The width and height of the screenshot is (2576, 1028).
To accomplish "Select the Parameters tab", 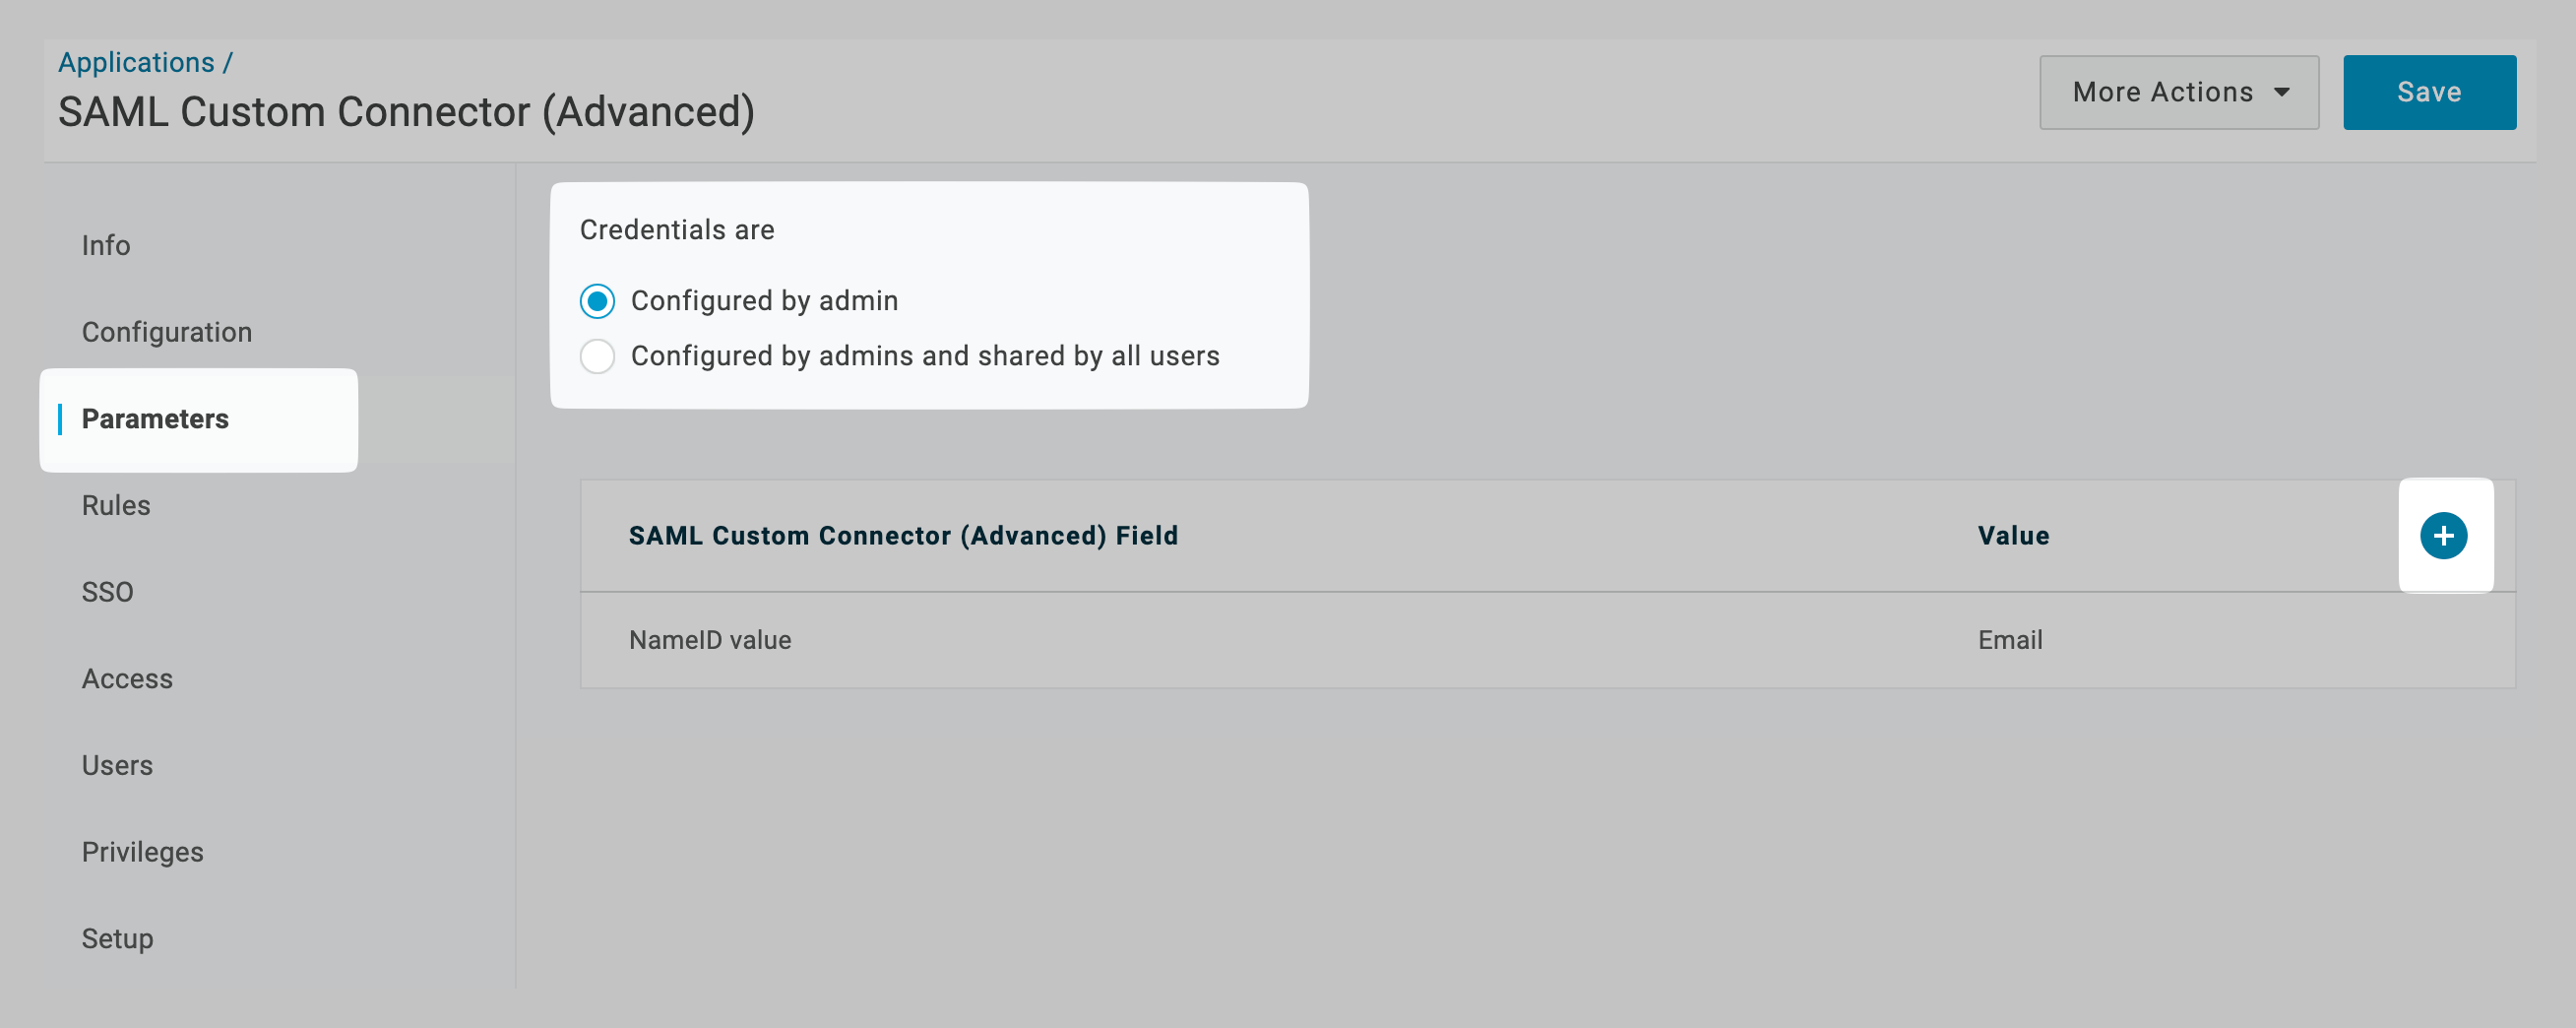I will (155, 419).
